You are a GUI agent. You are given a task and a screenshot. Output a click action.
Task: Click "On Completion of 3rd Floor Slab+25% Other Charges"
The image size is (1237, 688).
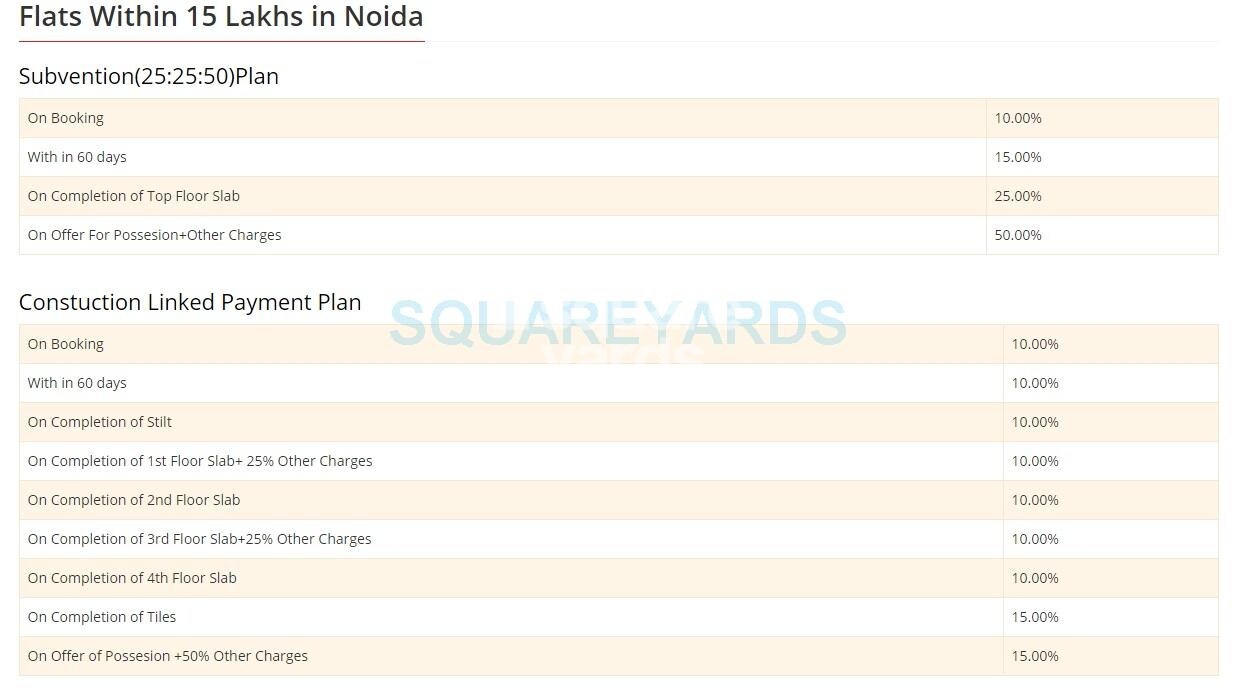[x=200, y=539]
